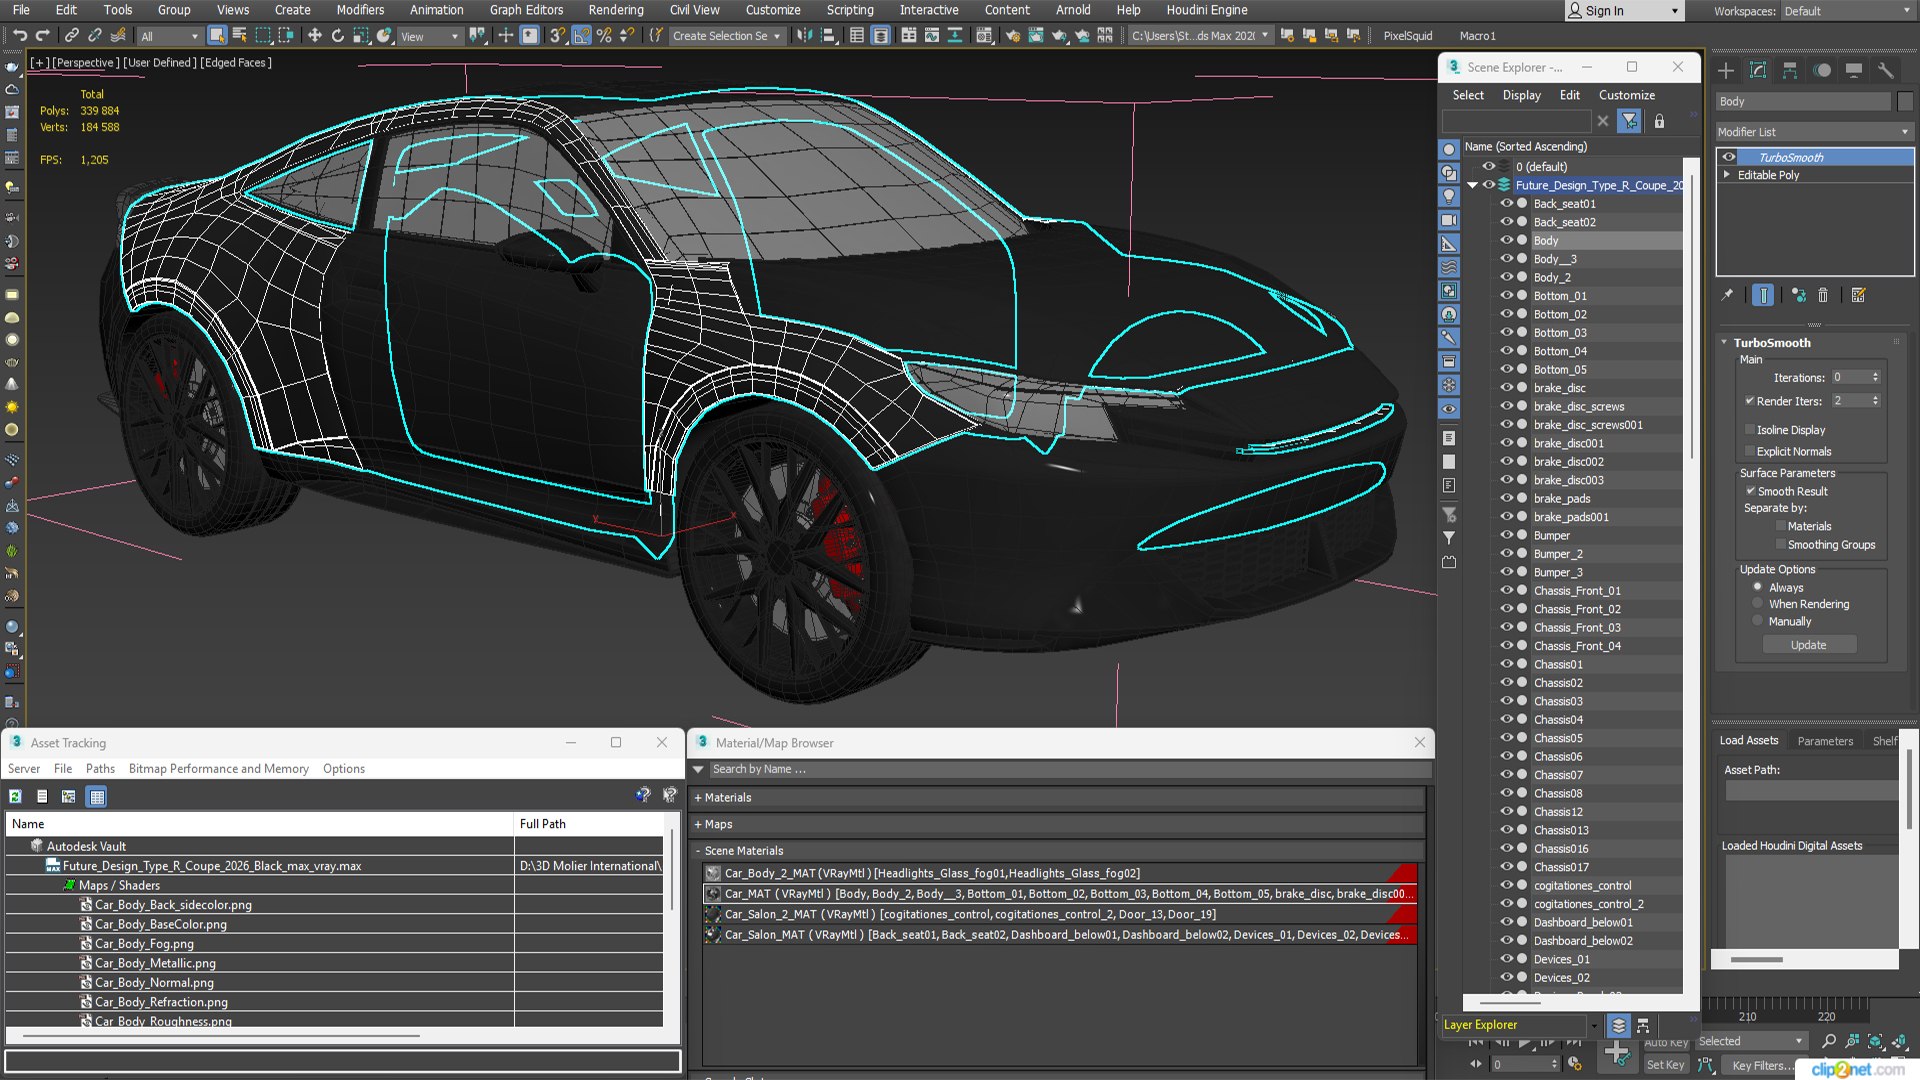
Task: Open the Graph Editors menu
Action: click(526, 10)
